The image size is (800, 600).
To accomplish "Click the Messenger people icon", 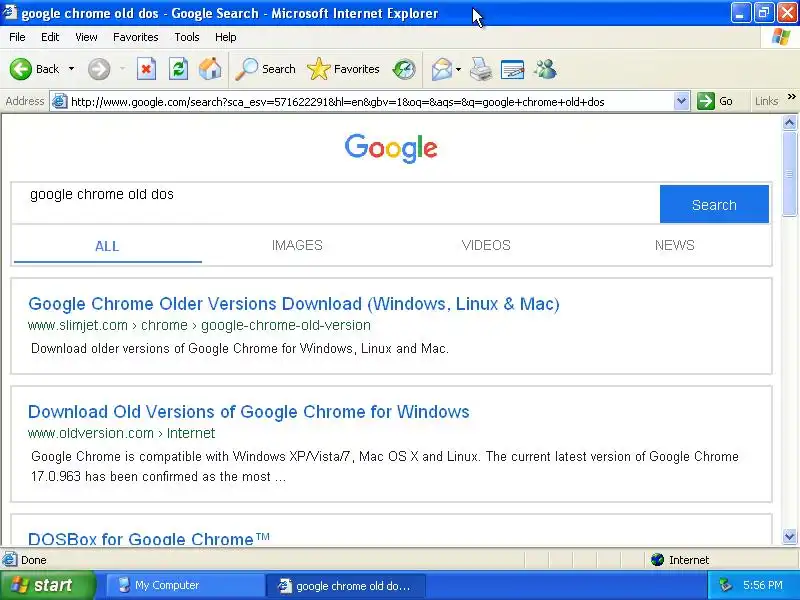I will tap(545, 69).
